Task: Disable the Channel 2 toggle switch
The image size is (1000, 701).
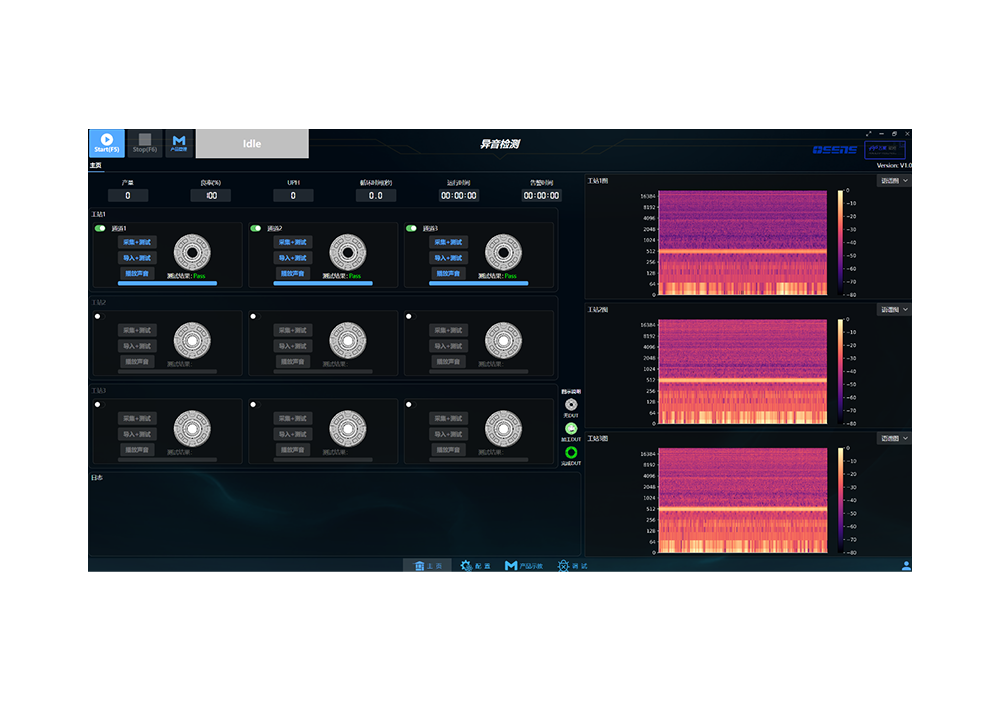Action: (256, 228)
